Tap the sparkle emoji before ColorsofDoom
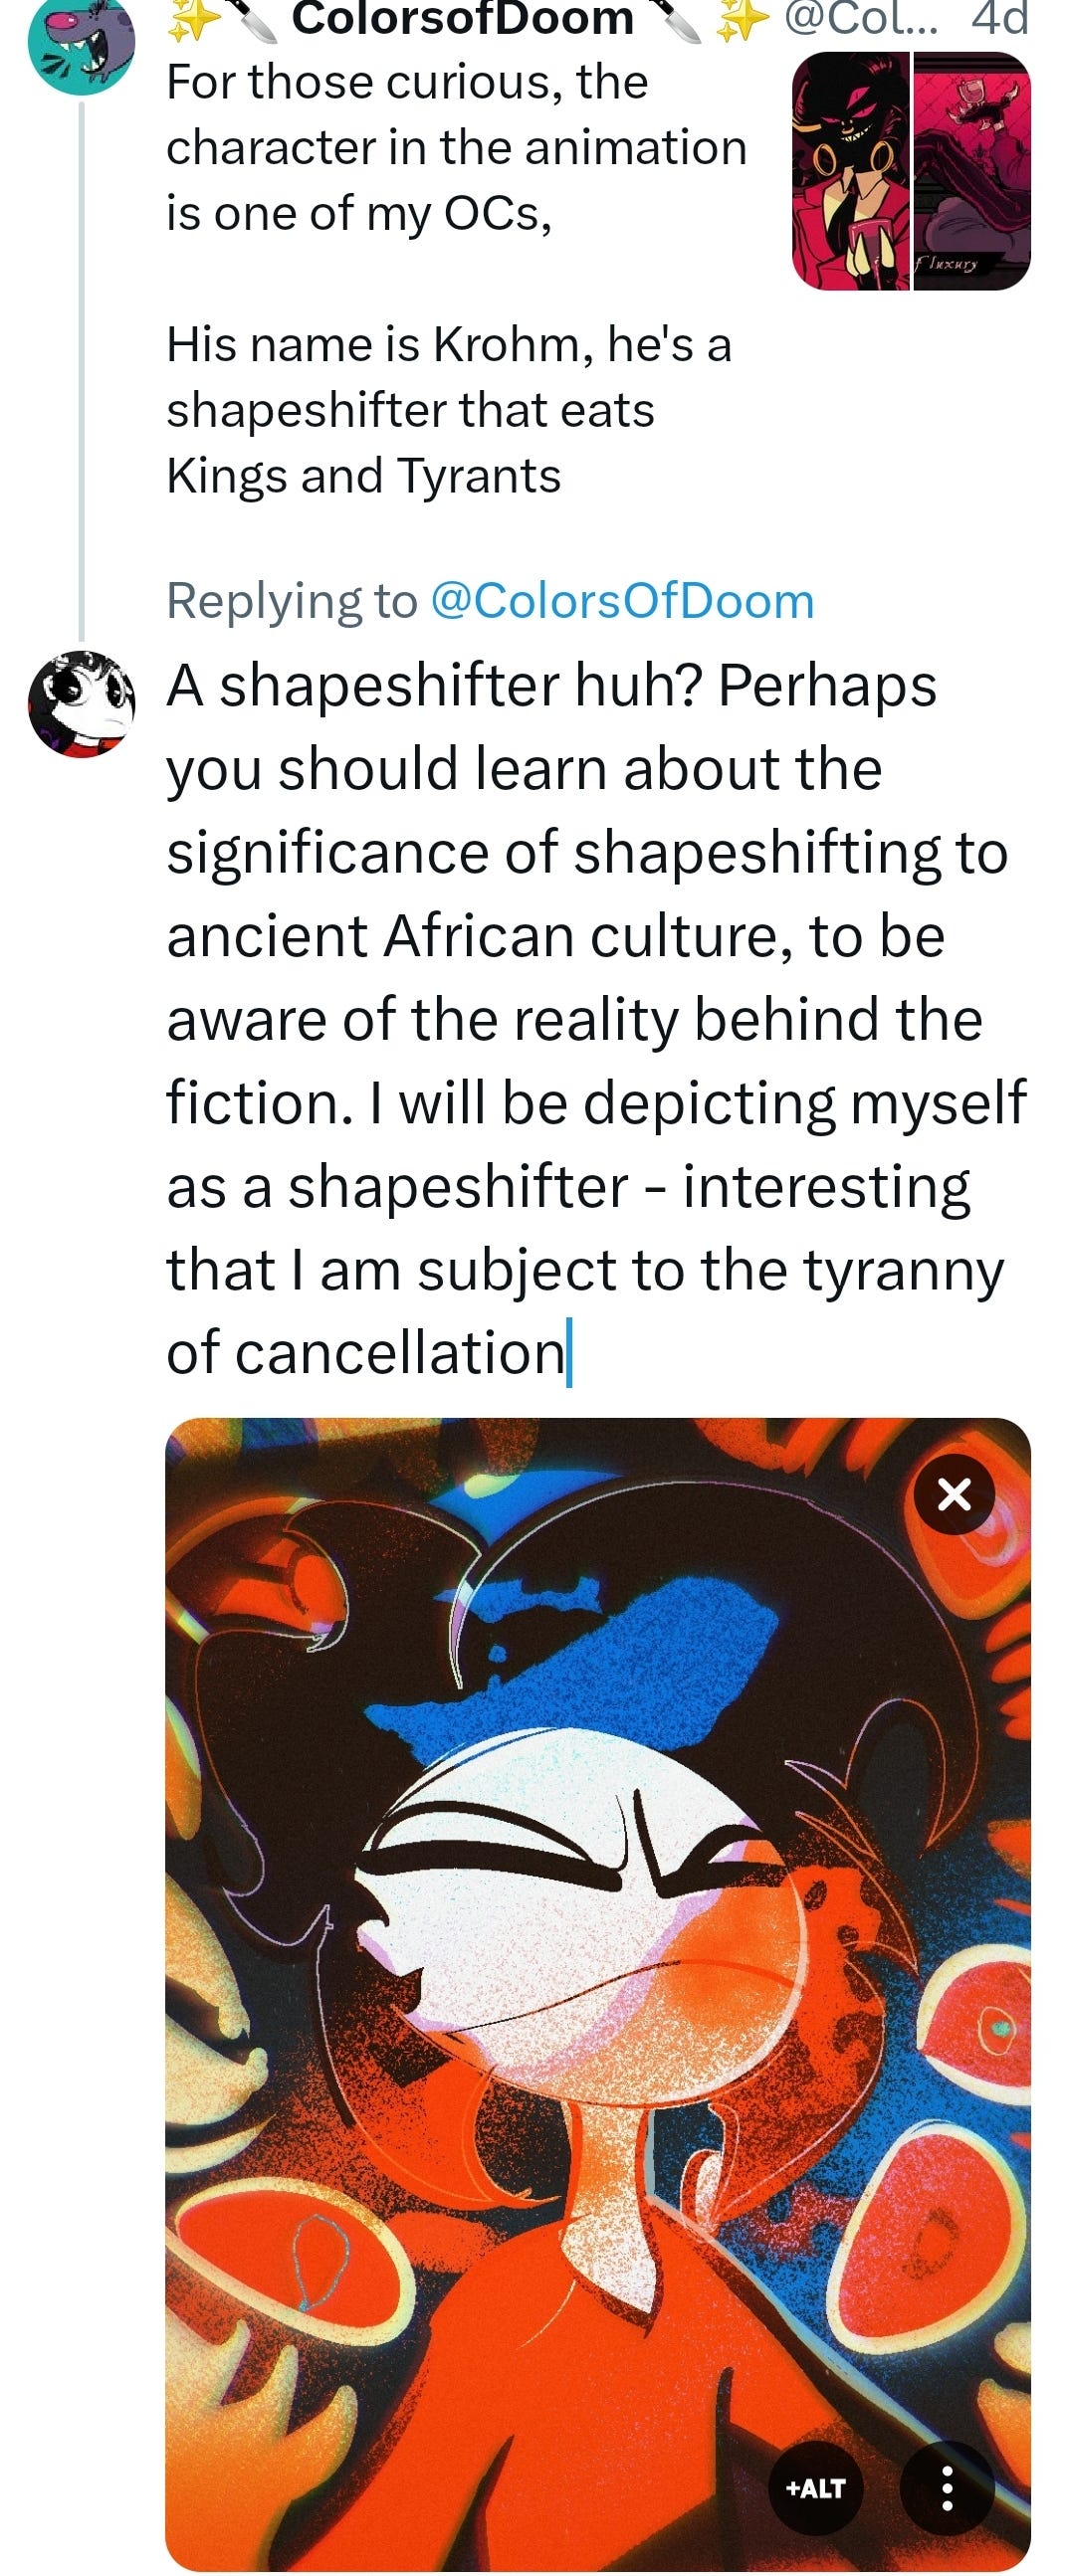 coord(188,20)
